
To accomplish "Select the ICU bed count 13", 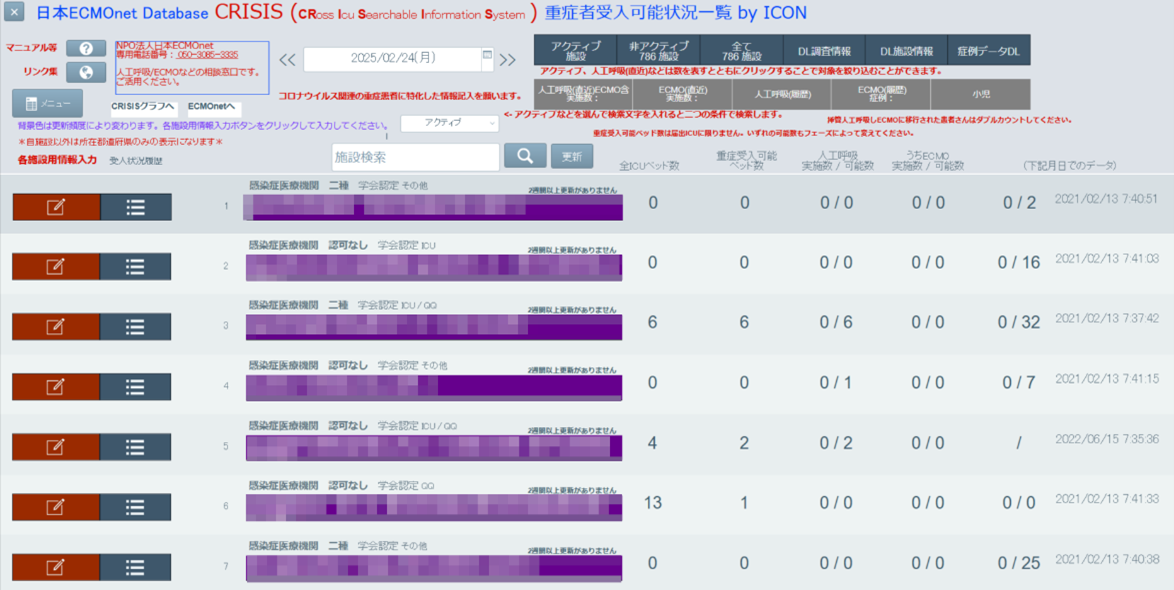I will click(653, 502).
